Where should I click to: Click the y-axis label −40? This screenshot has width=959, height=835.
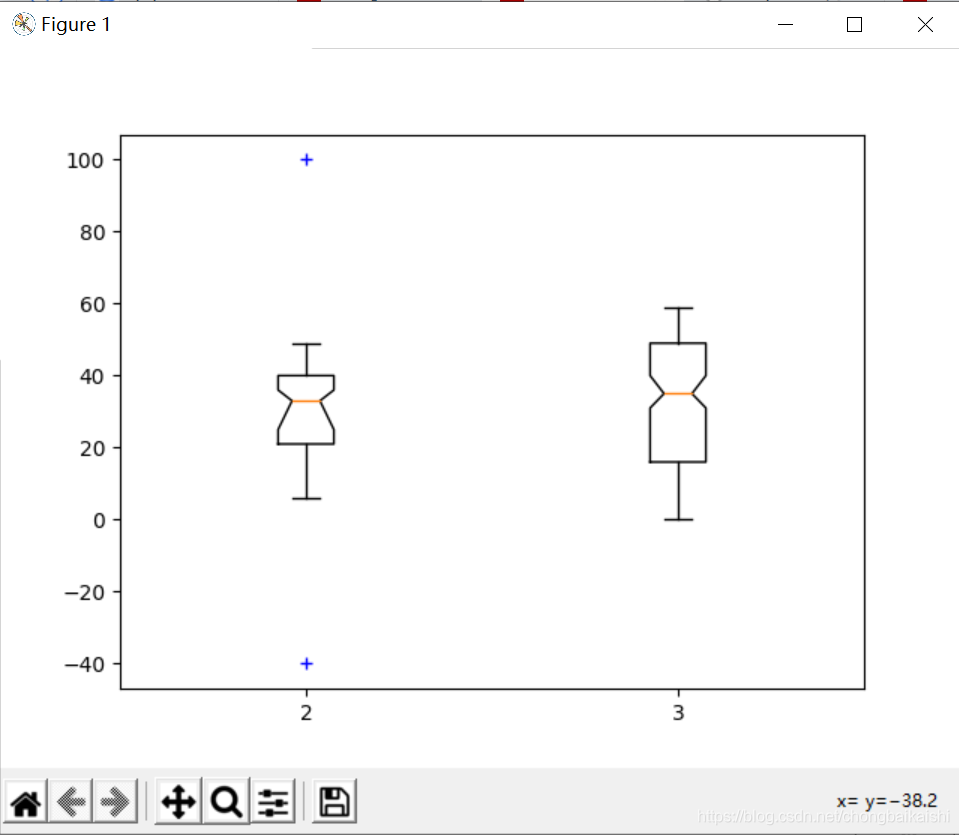click(x=84, y=665)
